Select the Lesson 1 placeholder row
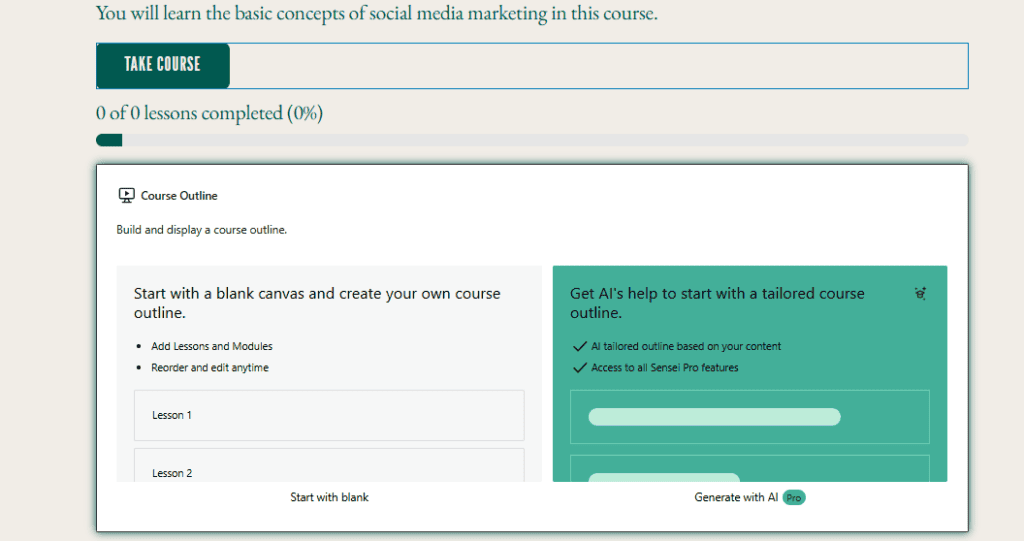 (329, 416)
